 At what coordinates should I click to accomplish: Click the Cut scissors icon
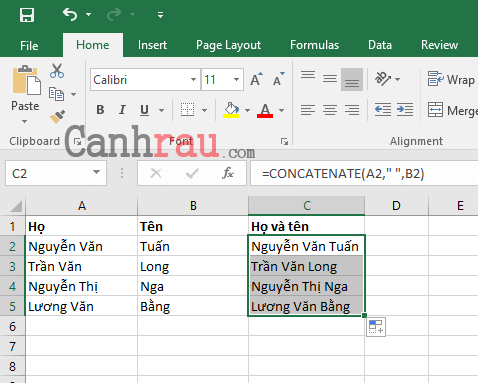click(57, 71)
